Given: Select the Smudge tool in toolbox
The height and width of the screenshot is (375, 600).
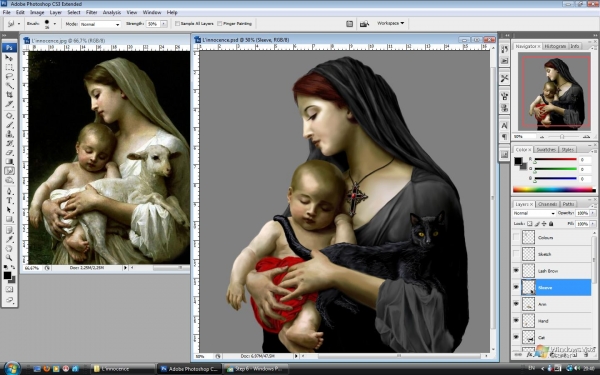Looking at the screenshot, I should [x=9, y=171].
